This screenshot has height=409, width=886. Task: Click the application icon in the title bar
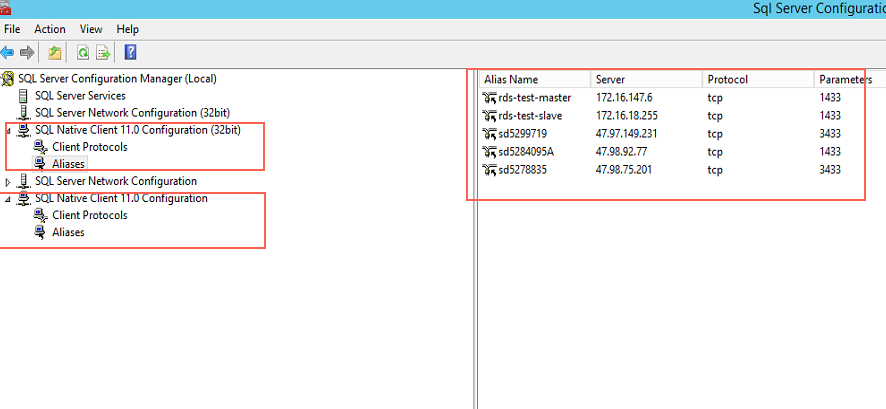pos(6,6)
